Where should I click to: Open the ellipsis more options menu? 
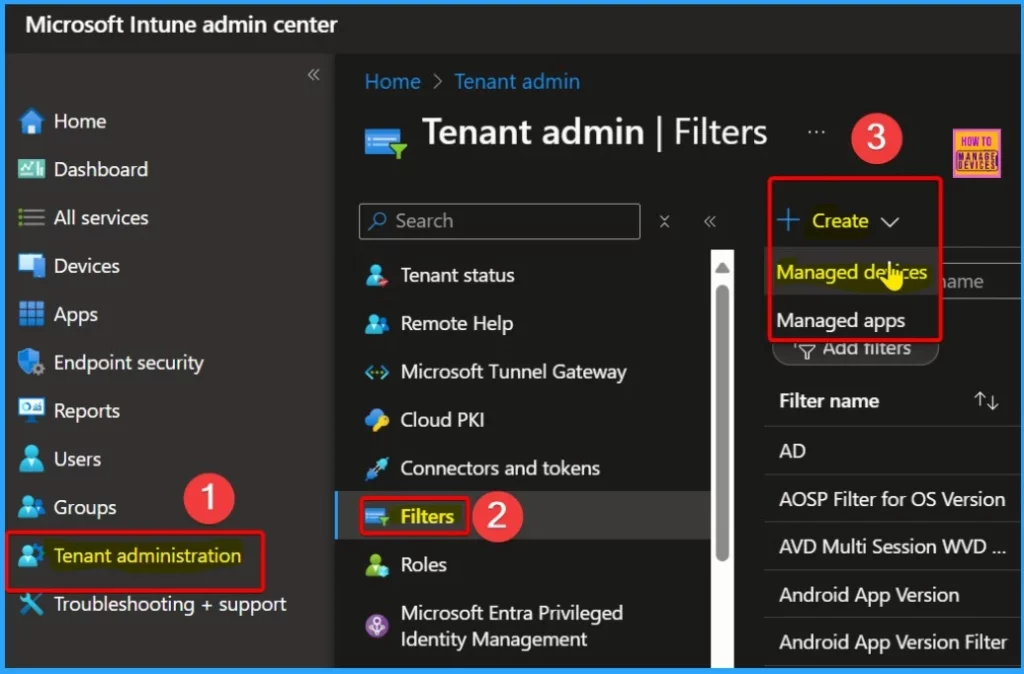pos(816,132)
